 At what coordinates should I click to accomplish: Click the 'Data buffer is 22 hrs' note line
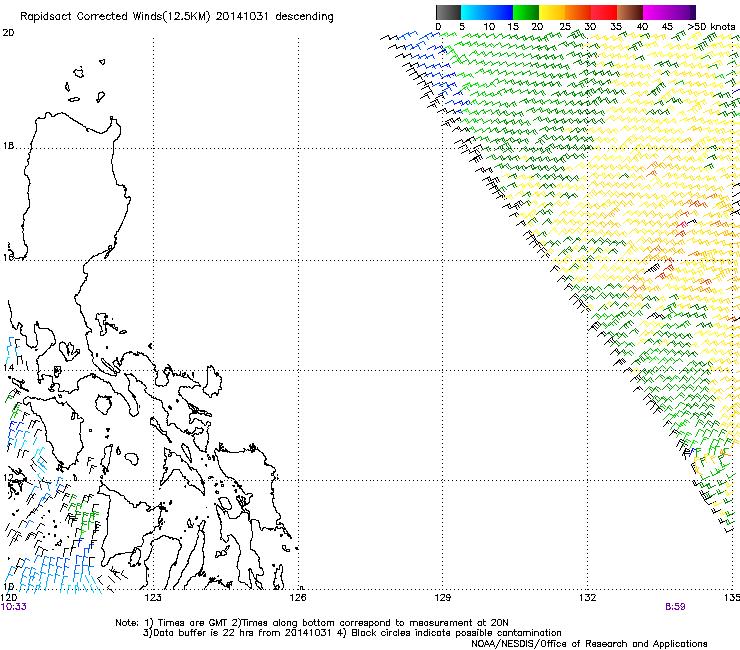point(352,633)
